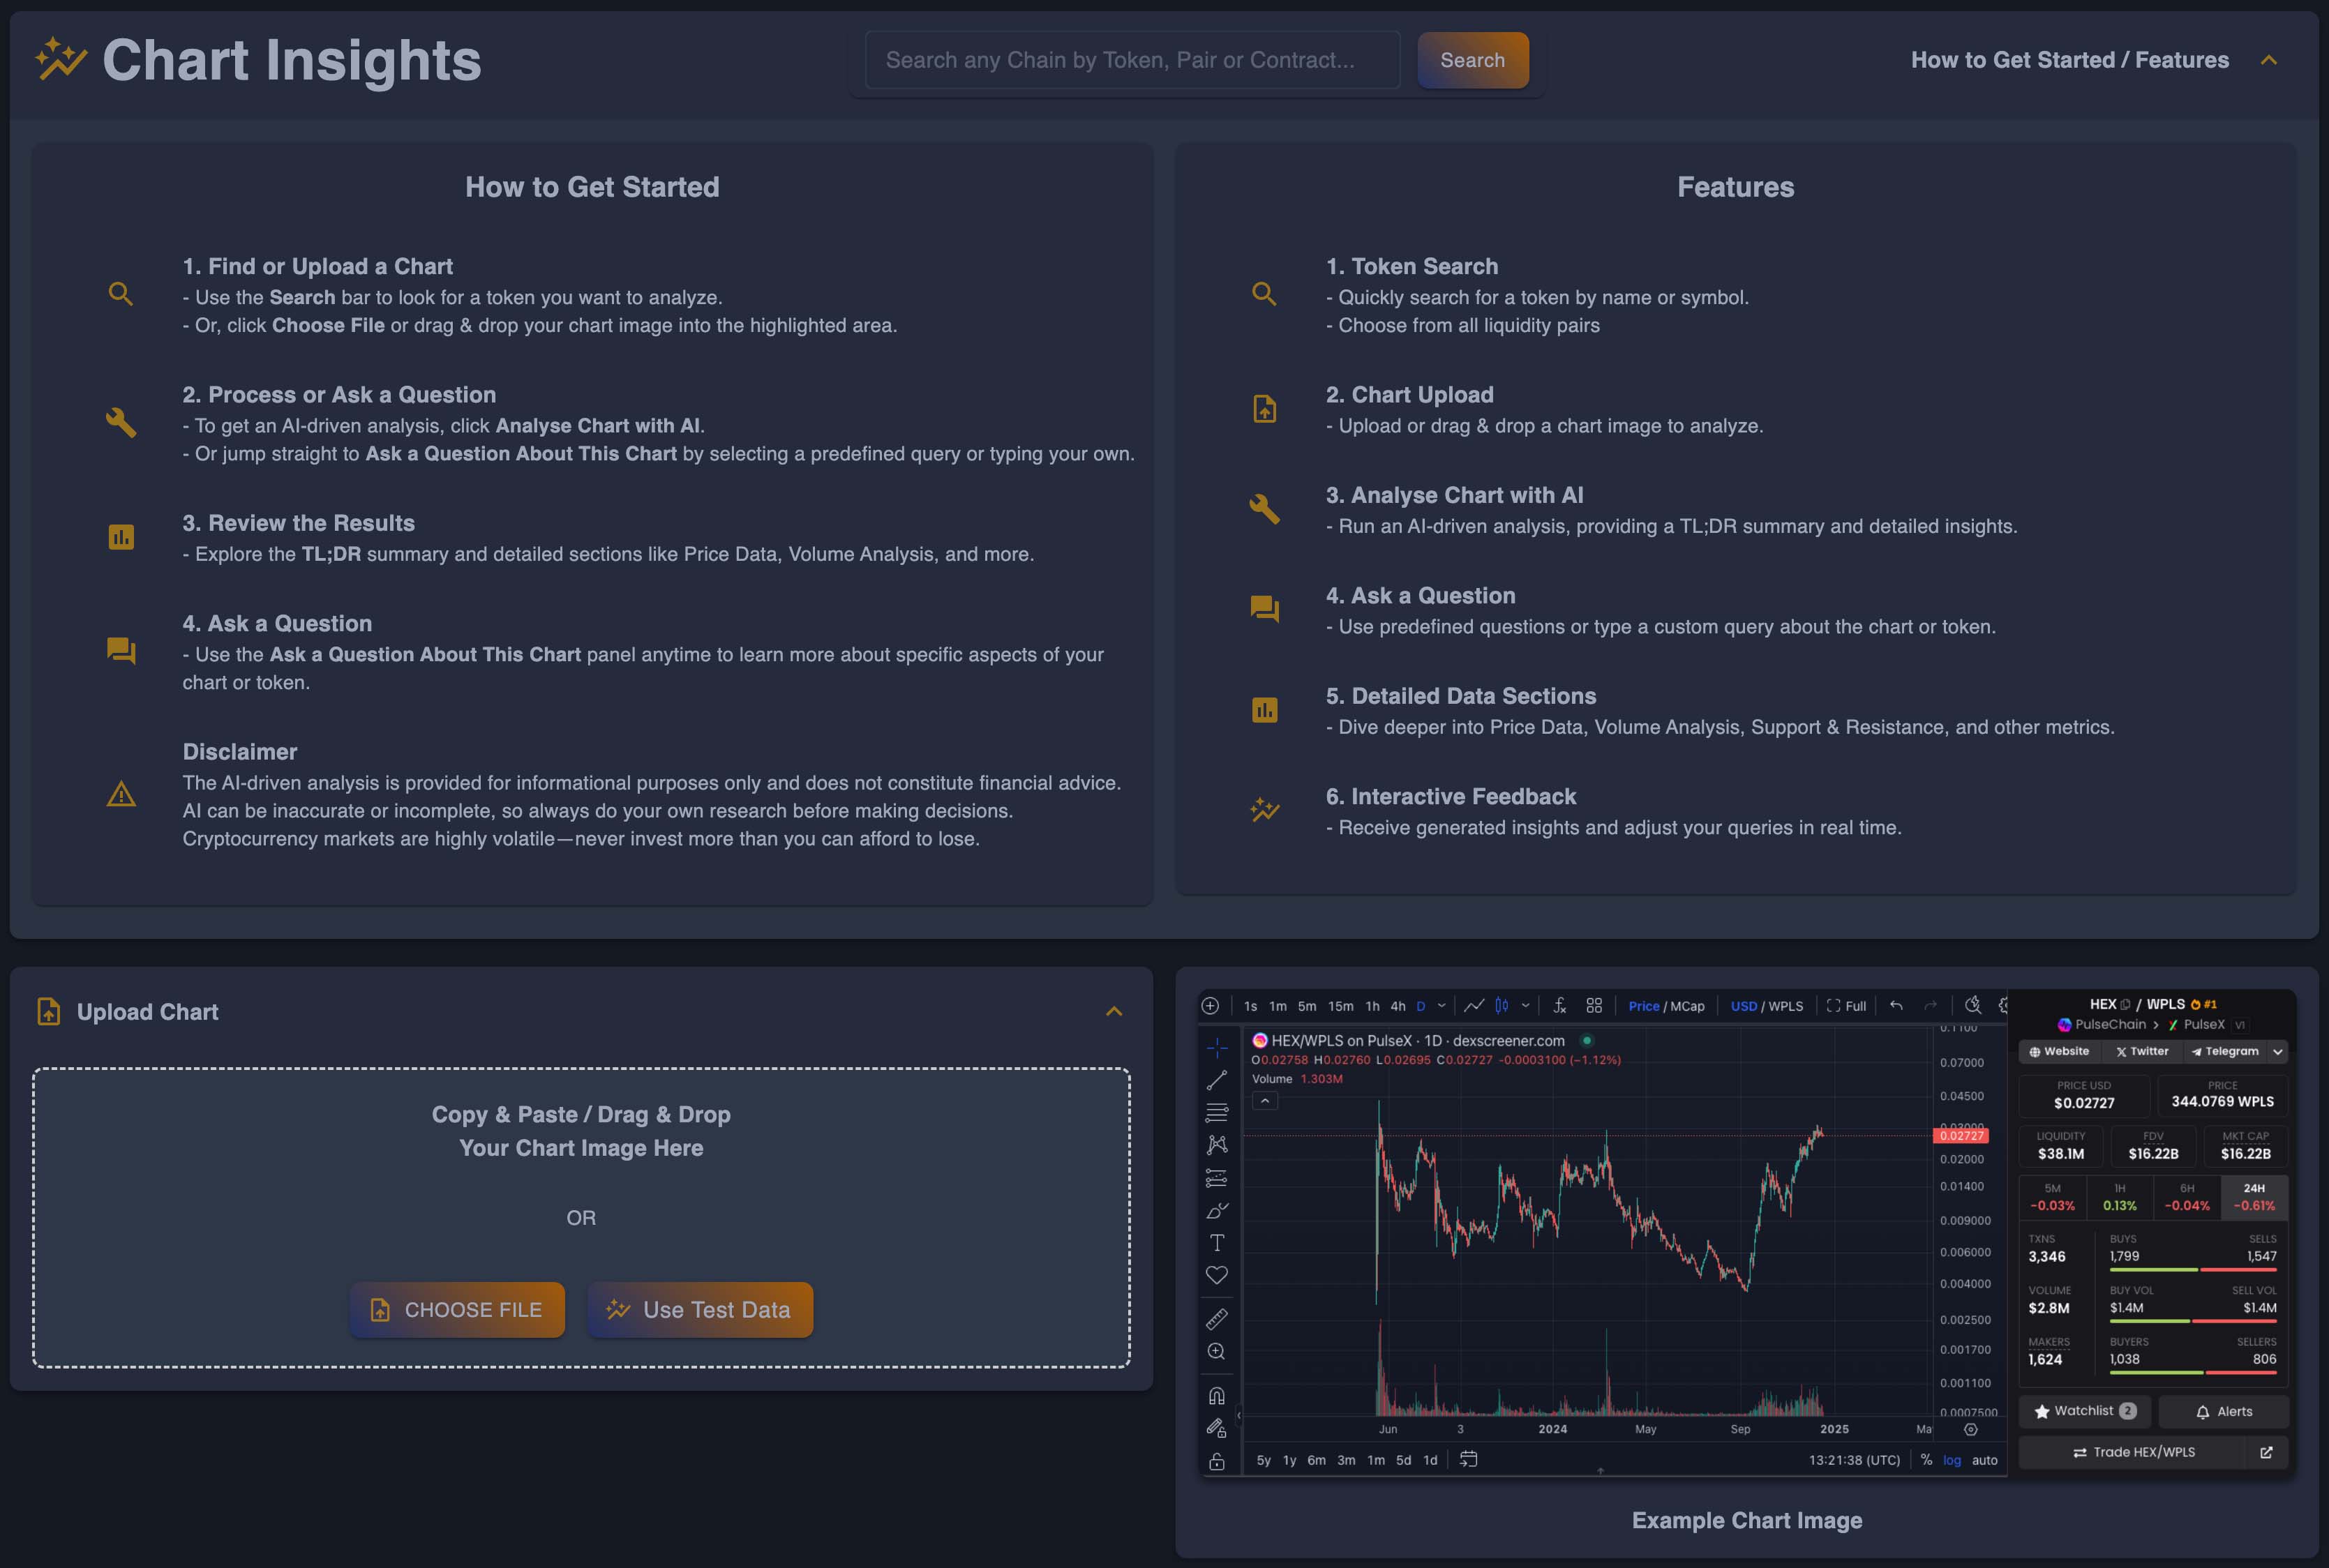The image size is (2329, 1568).
Task: Select the 1h timeframe
Action: pyautogui.click(x=1373, y=1005)
